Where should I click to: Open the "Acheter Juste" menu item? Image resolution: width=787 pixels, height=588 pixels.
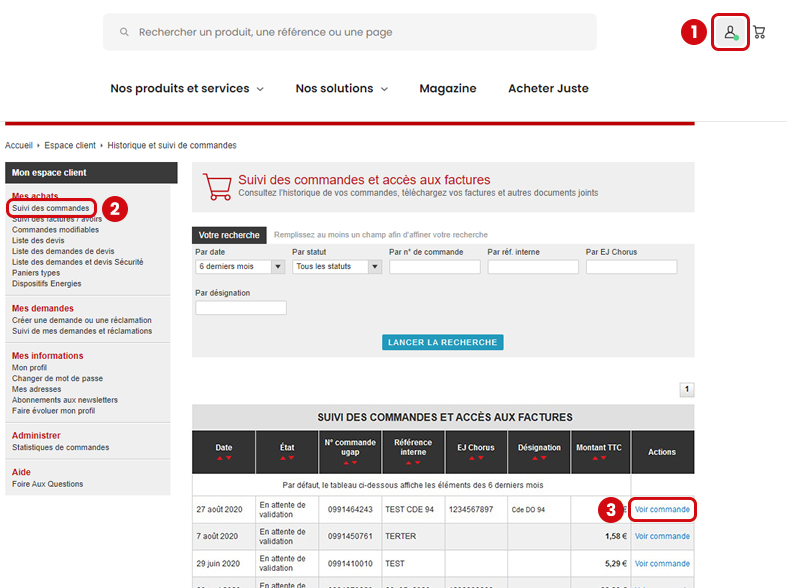pyautogui.click(x=548, y=88)
